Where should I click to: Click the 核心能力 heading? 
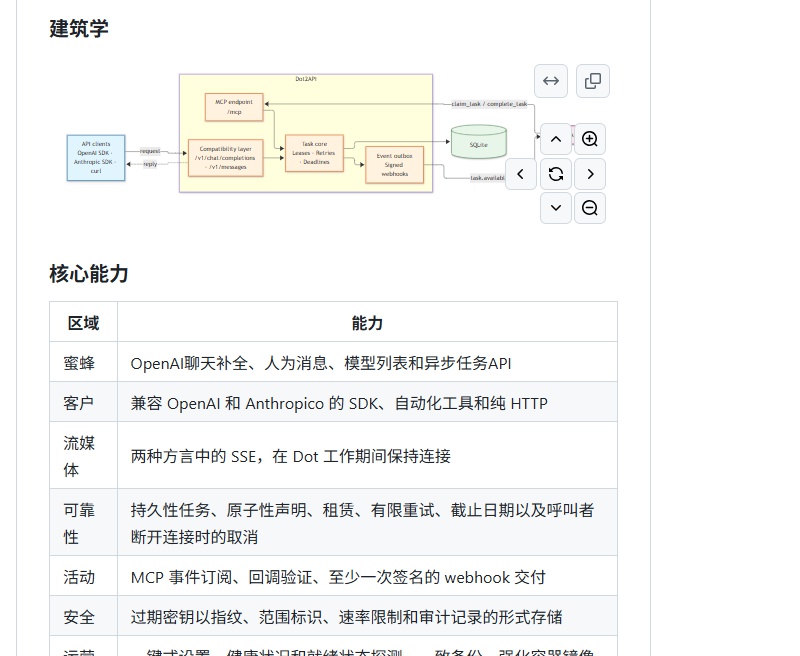[x=89, y=274]
